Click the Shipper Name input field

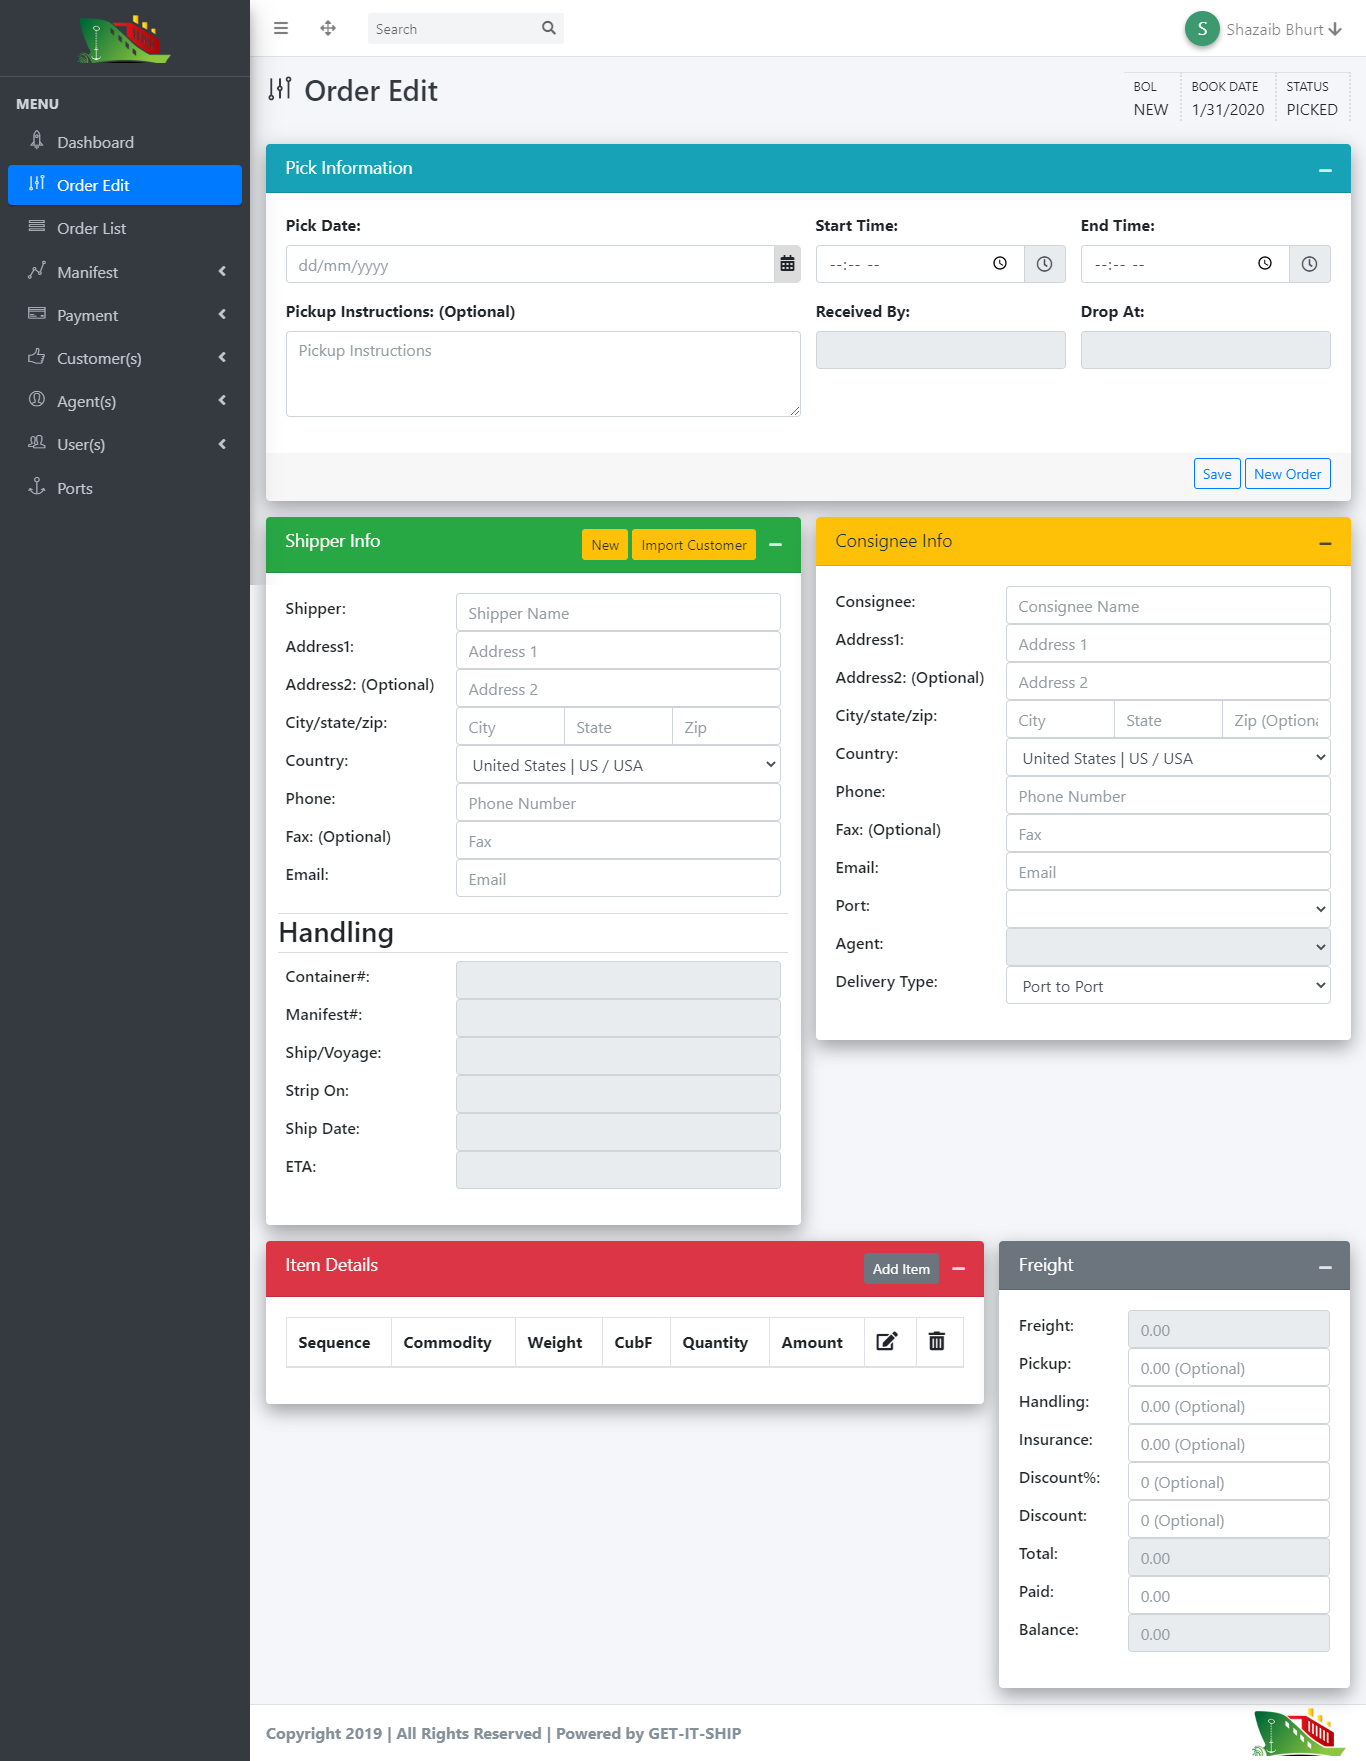618,613
